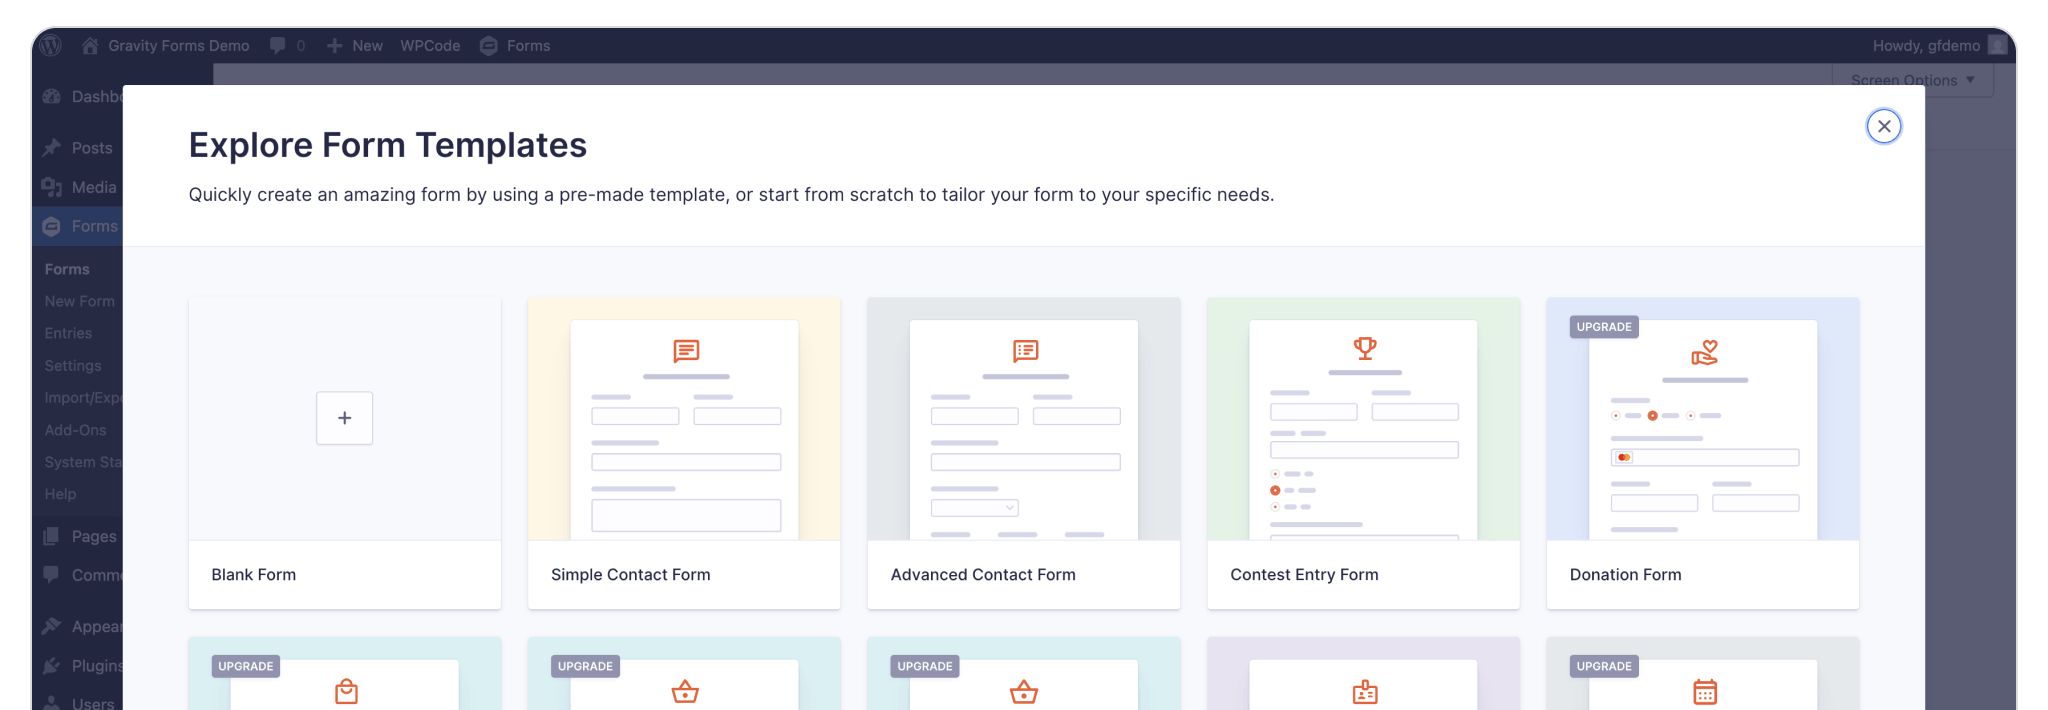Screen dimensions: 2048x710
Task: Close the Explore Form Templates dialog
Action: [x=1884, y=126]
